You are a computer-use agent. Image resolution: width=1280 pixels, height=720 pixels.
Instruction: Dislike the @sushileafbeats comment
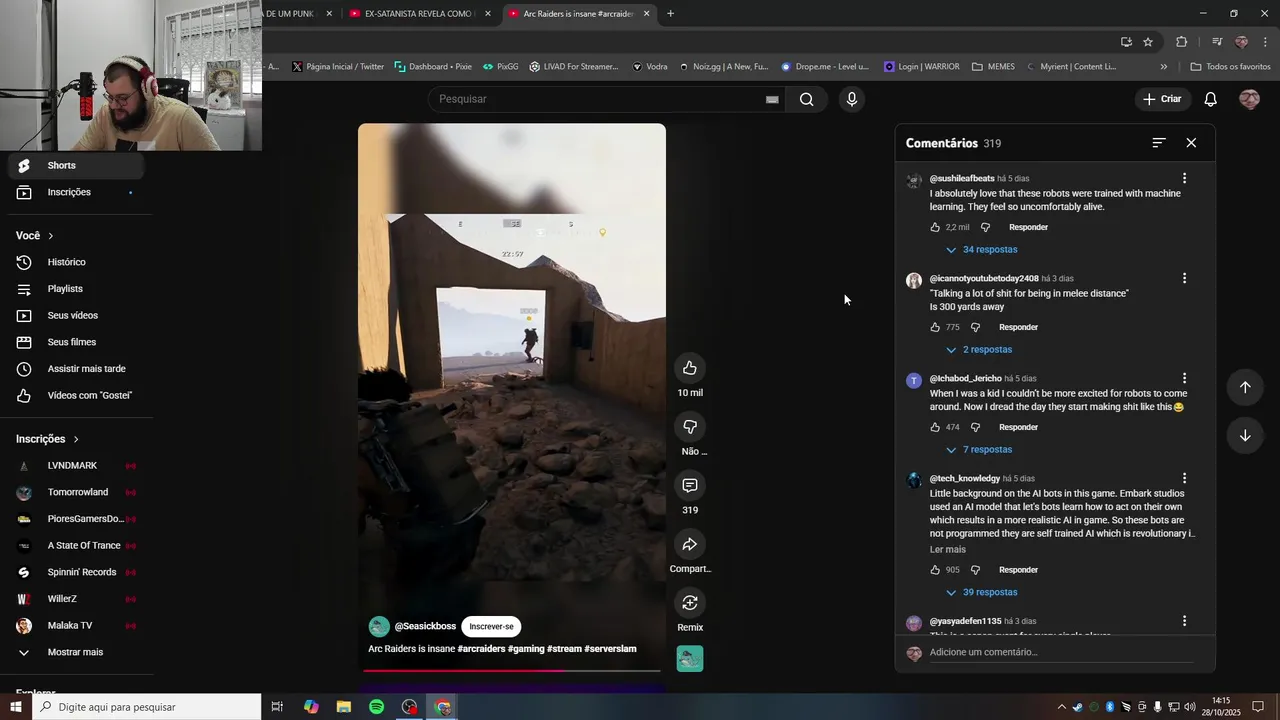[x=985, y=227]
